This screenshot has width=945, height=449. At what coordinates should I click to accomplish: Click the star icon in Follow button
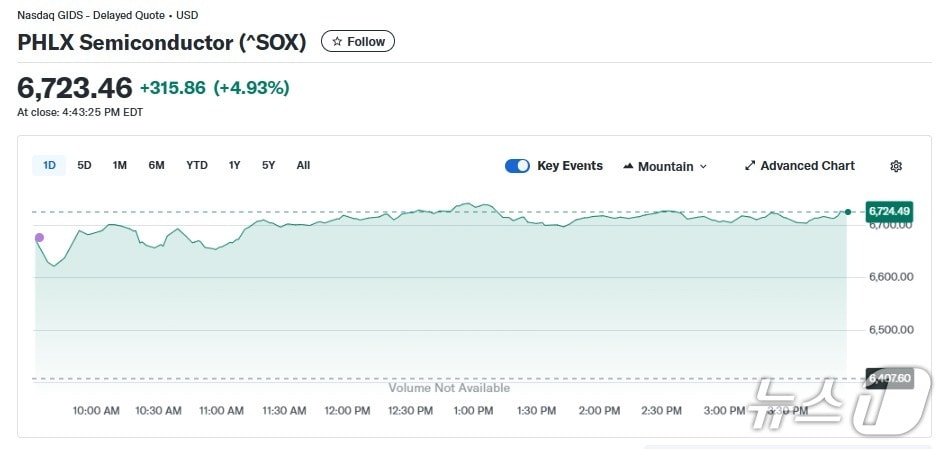point(337,42)
